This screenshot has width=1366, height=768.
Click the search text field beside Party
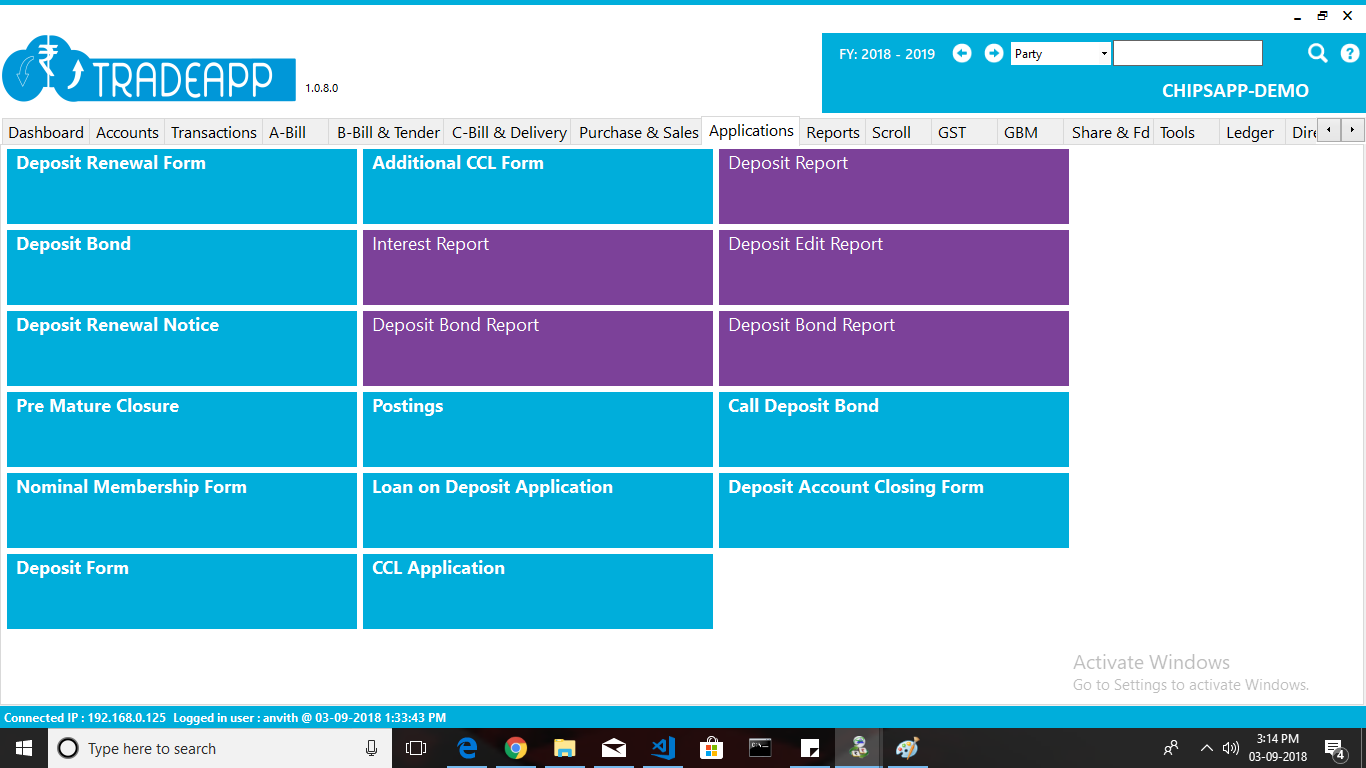[1187, 54]
